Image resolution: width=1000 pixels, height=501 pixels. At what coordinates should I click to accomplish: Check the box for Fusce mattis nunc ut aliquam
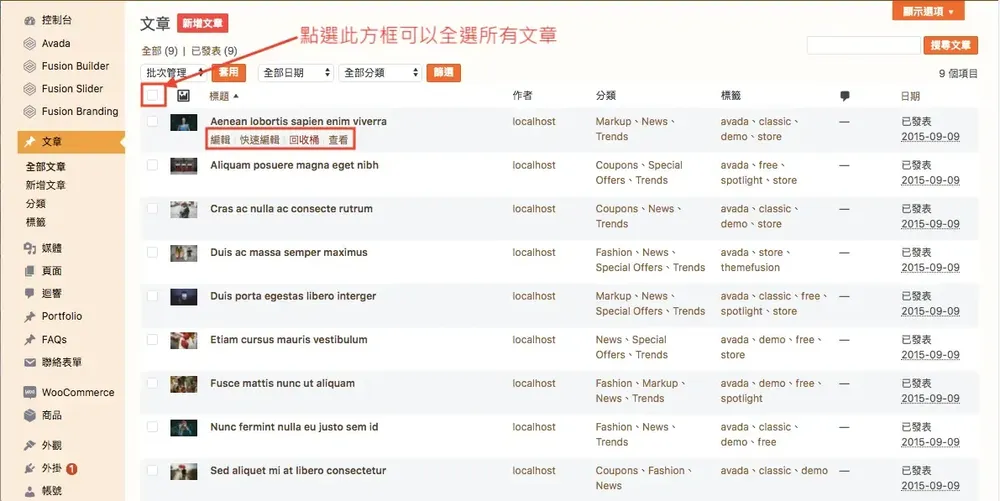152,383
